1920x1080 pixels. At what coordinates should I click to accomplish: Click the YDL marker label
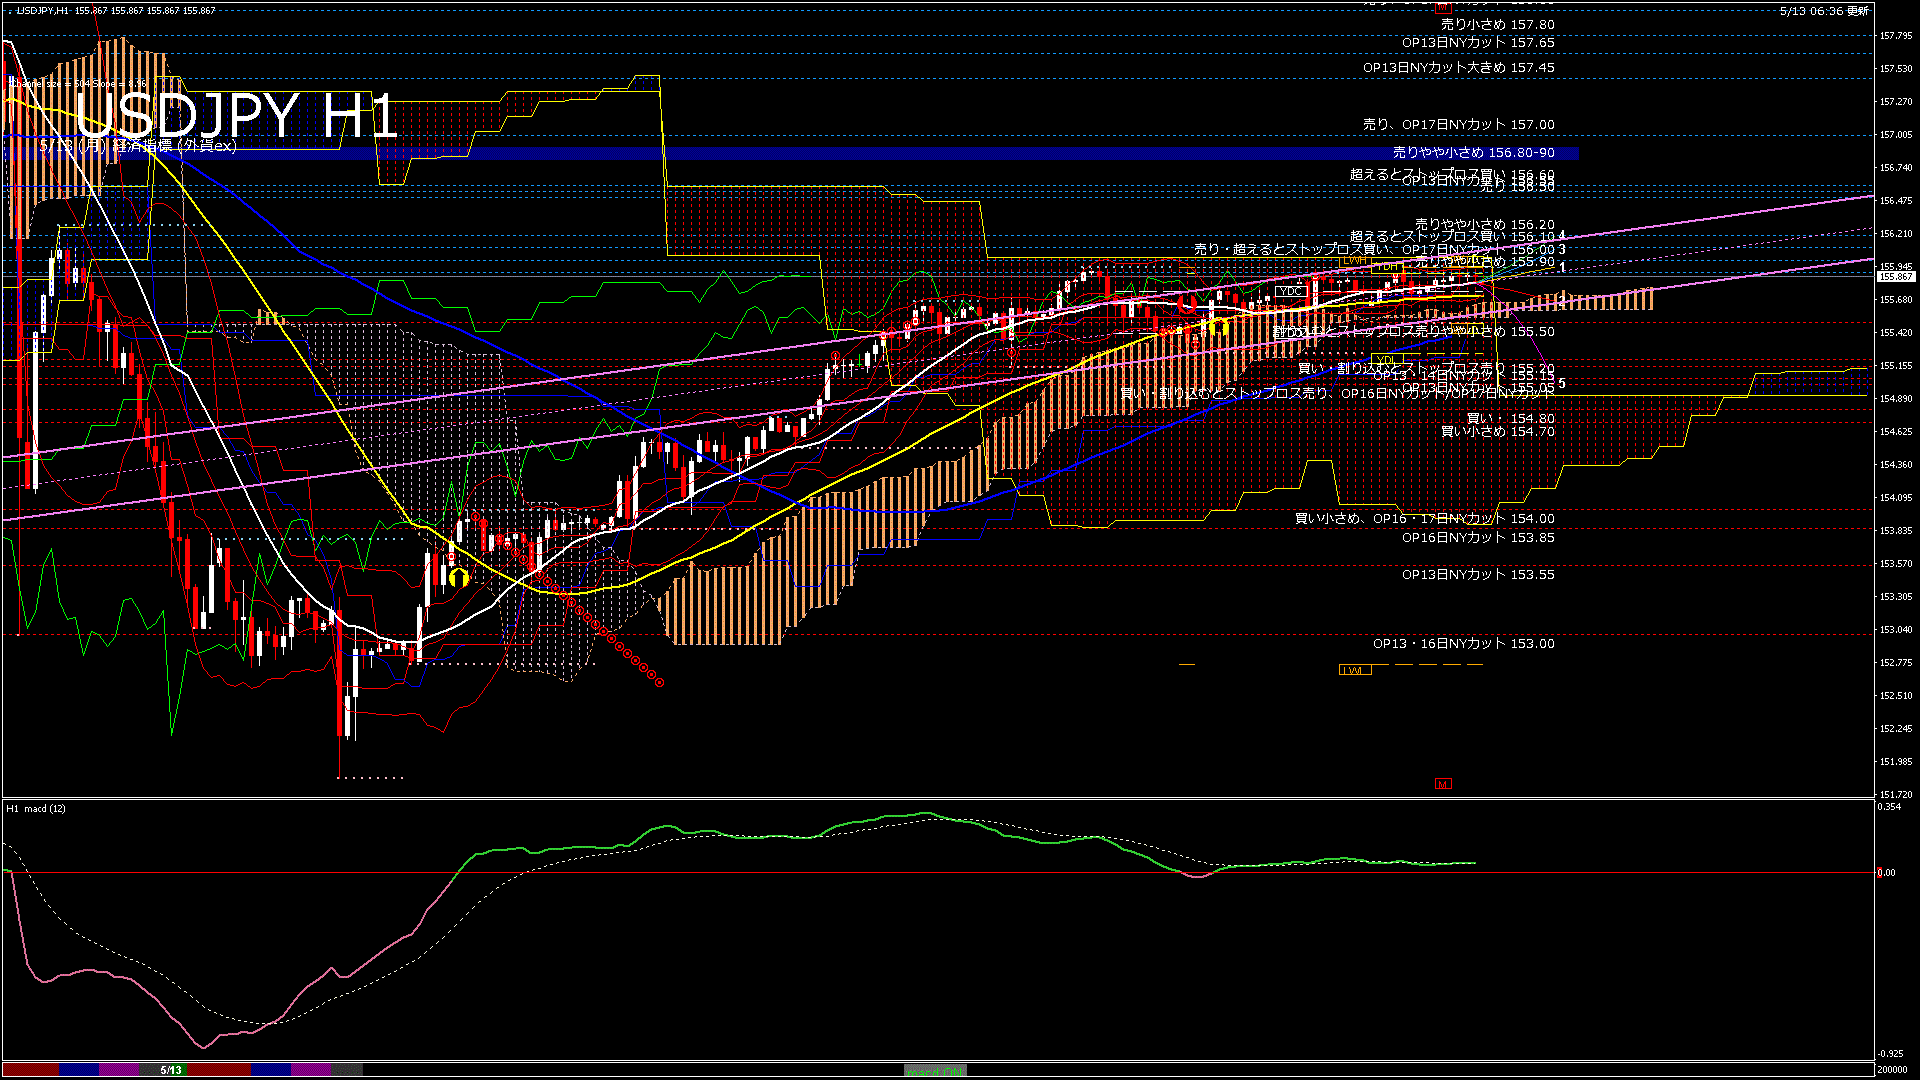pos(1386,360)
